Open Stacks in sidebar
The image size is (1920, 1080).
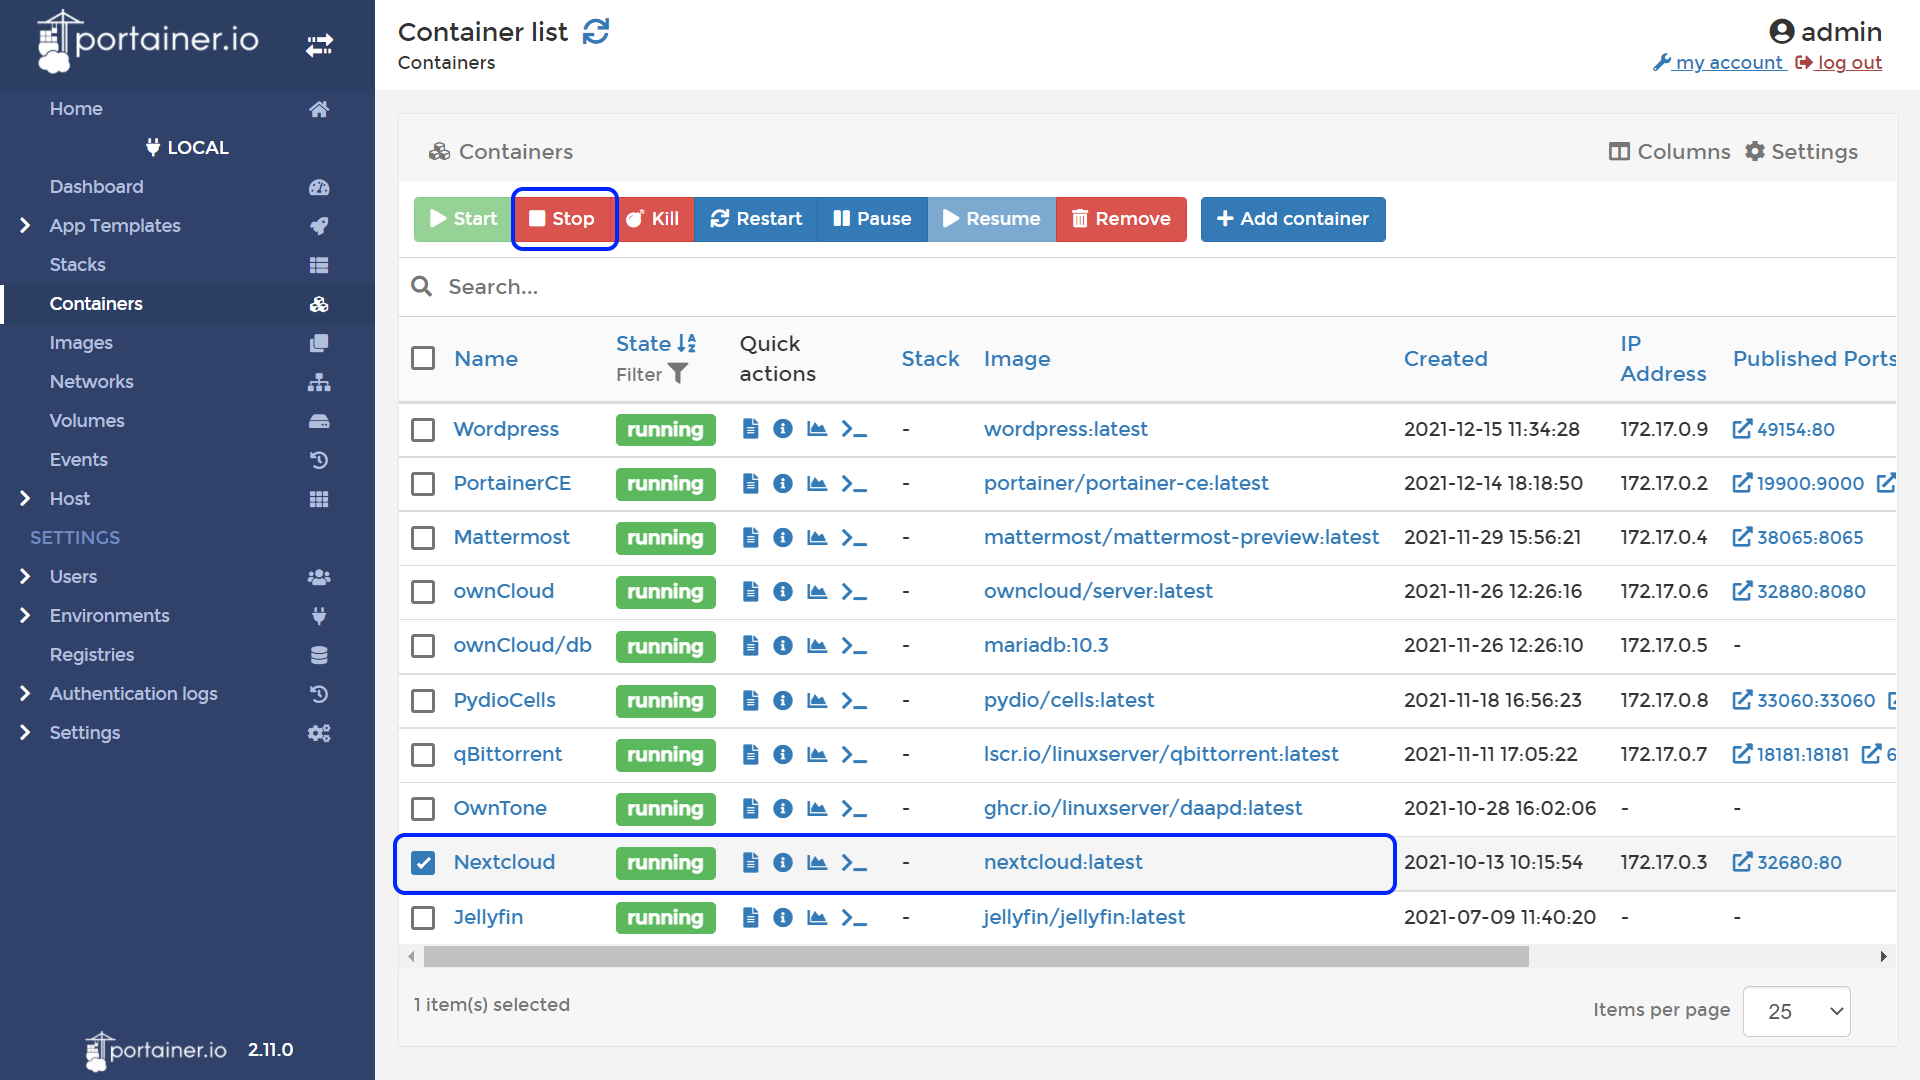tap(78, 265)
